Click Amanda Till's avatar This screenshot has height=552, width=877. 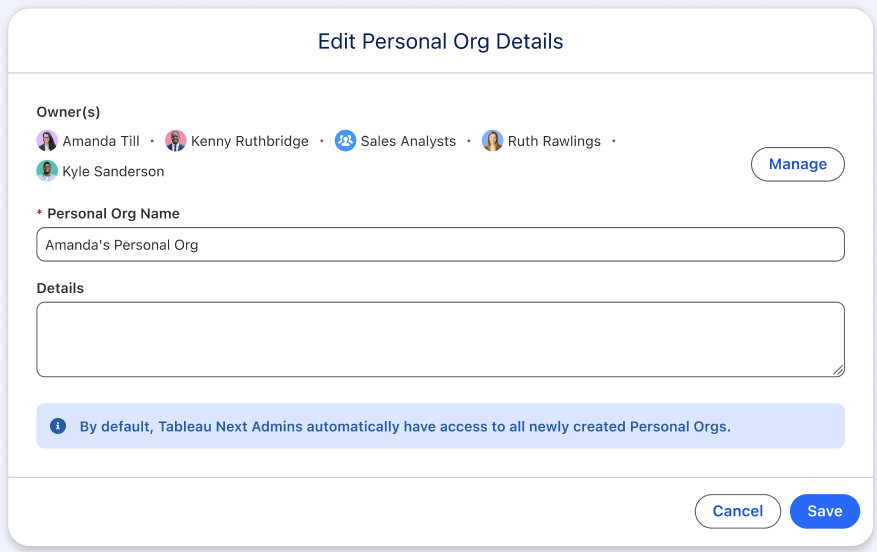pos(47,141)
